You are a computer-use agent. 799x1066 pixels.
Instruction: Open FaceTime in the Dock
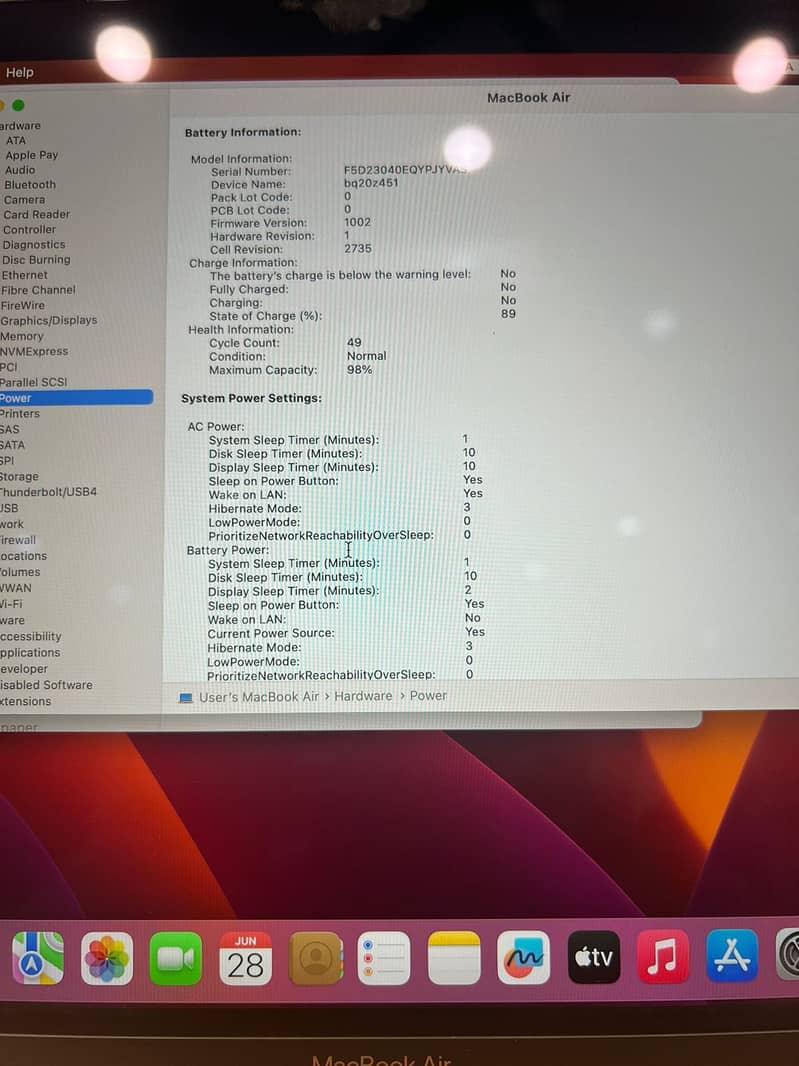176,958
